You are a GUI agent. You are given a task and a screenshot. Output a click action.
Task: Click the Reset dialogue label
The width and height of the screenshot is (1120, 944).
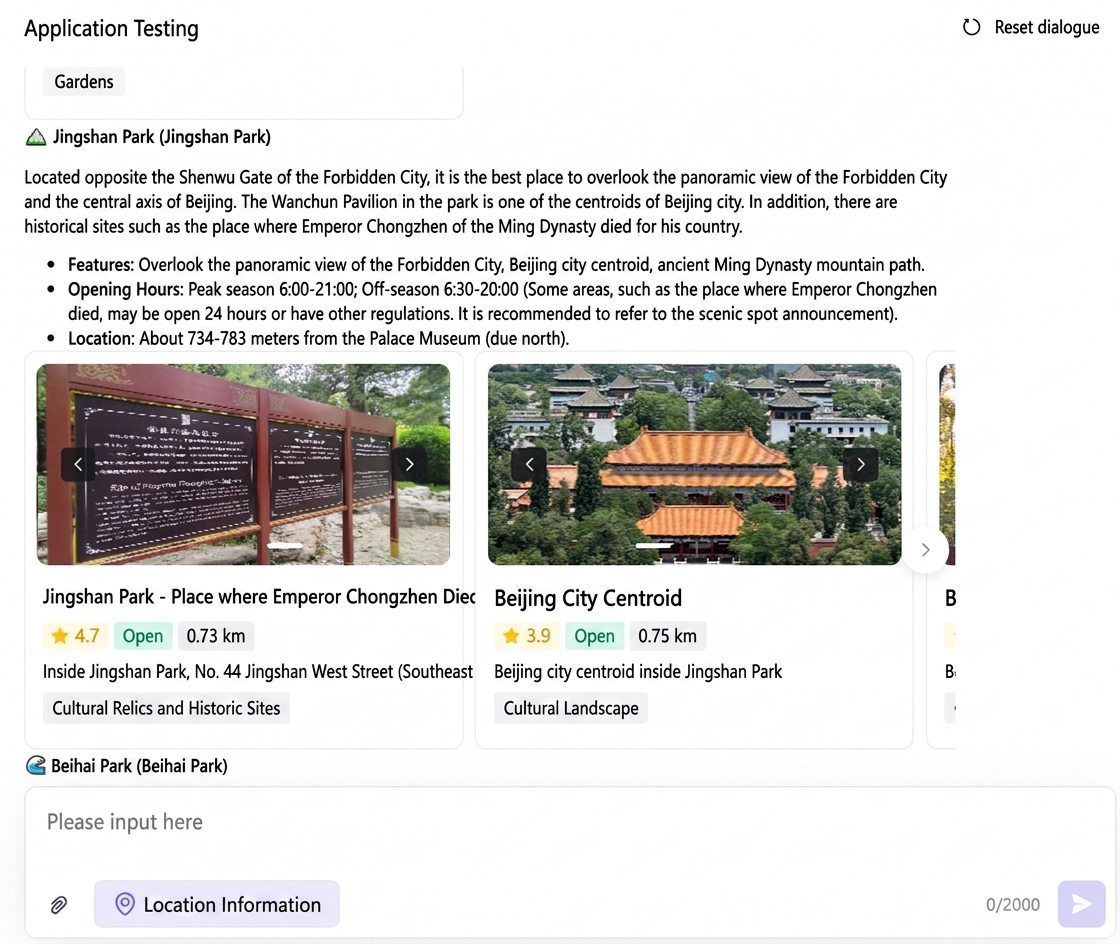pyautogui.click(x=1046, y=27)
